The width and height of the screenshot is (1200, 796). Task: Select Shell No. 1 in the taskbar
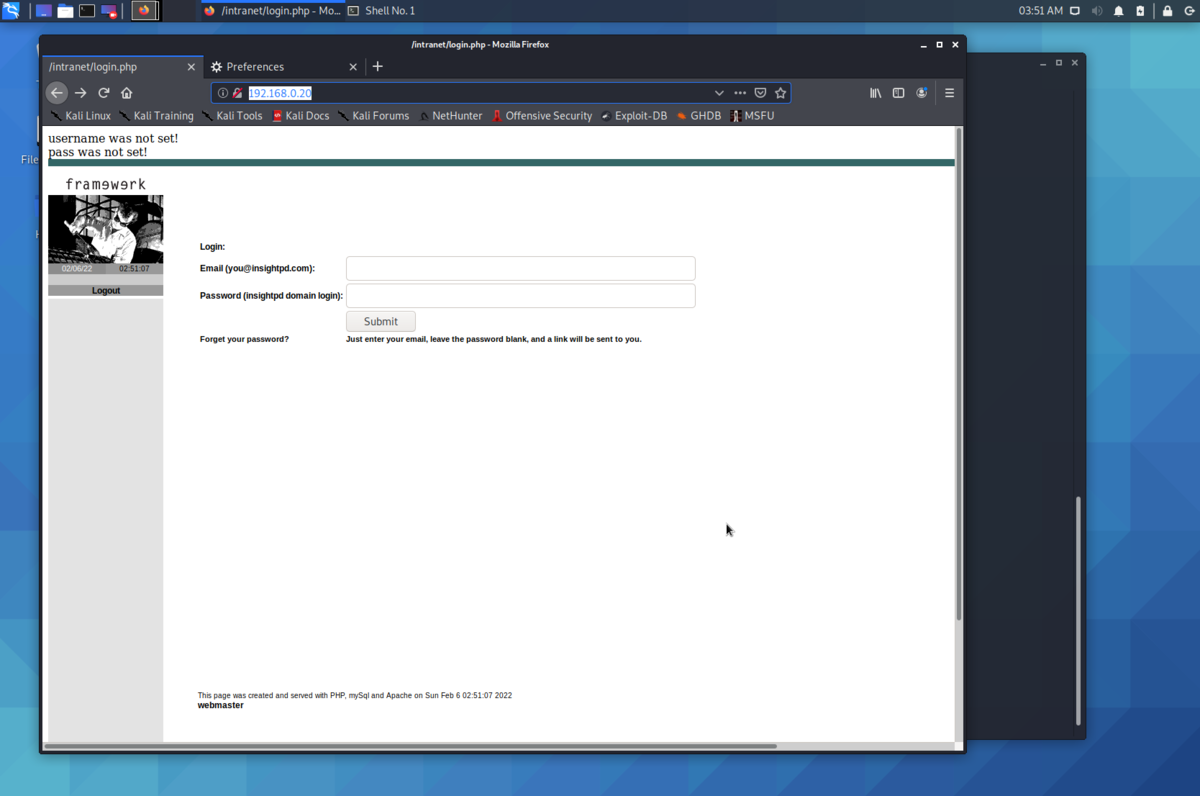[x=382, y=11]
